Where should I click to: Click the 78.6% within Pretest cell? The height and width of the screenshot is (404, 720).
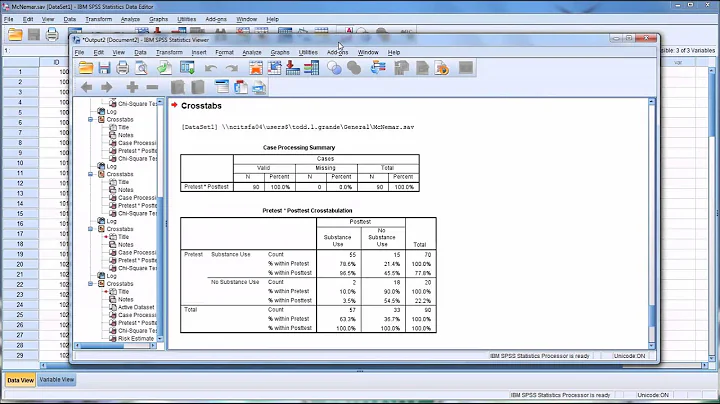(x=339, y=264)
